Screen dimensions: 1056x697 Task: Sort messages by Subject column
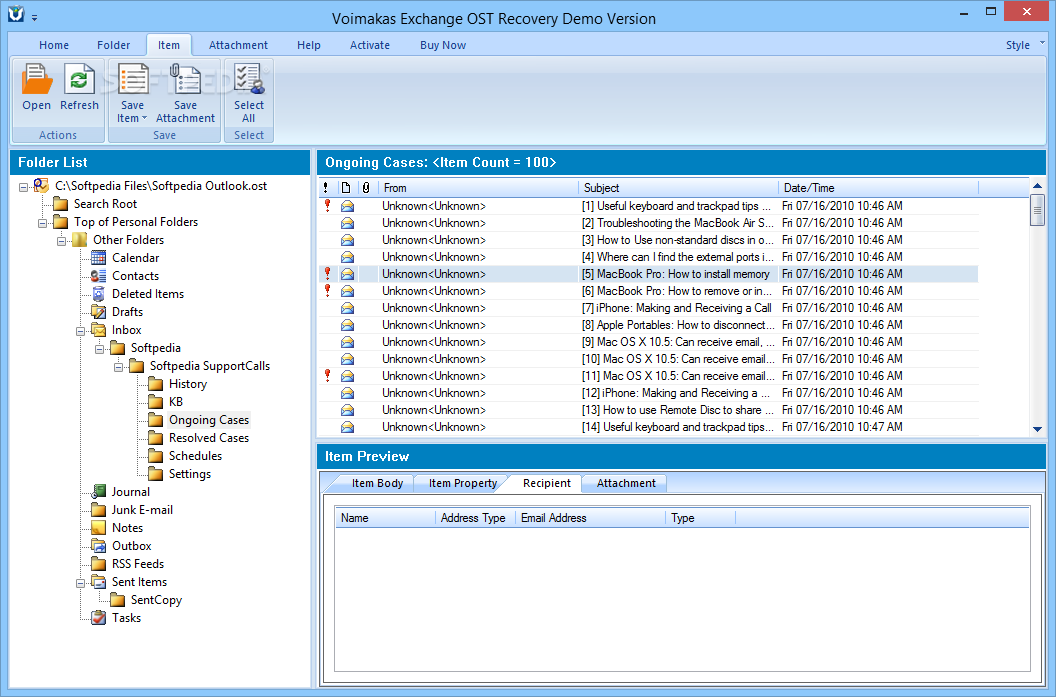[678, 188]
